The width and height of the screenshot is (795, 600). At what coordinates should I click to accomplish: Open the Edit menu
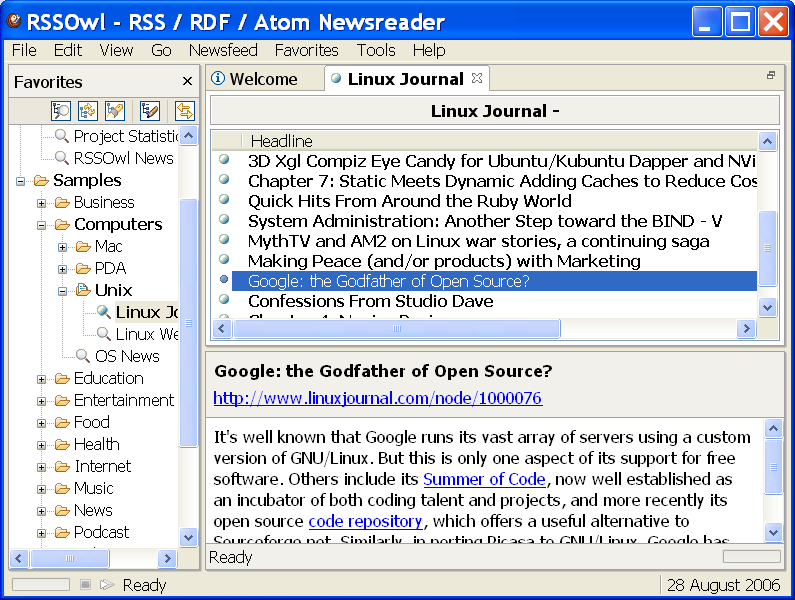tap(67, 50)
